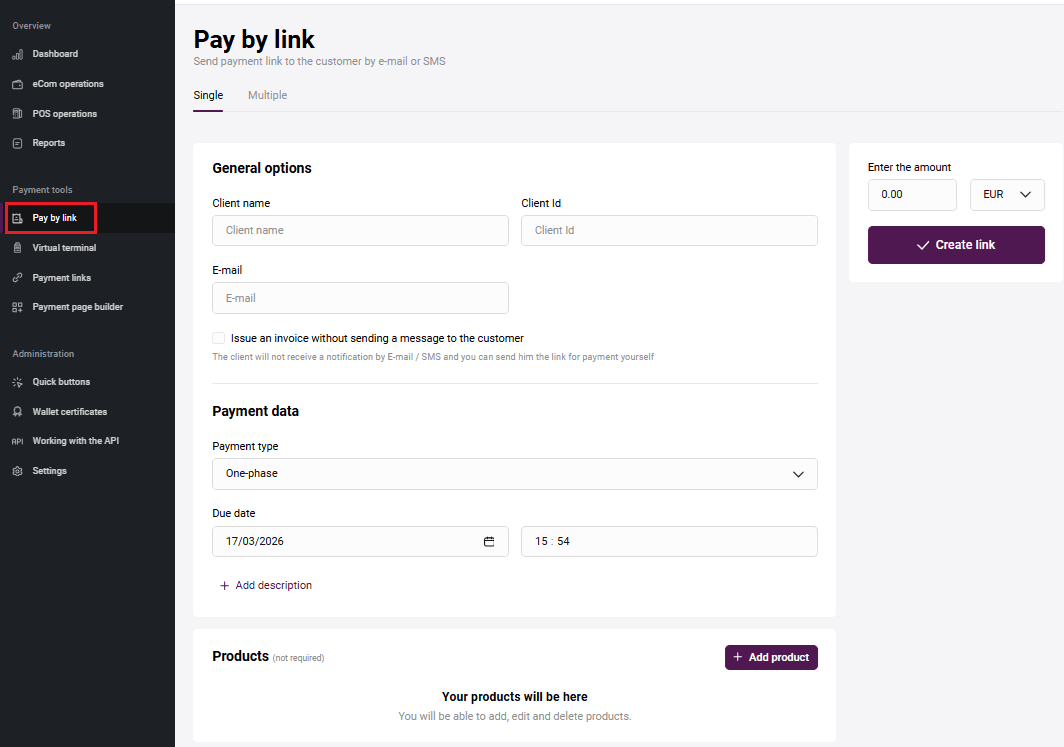Click the Payment links chain icon
1064x747 pixels.
coord(17,278)
